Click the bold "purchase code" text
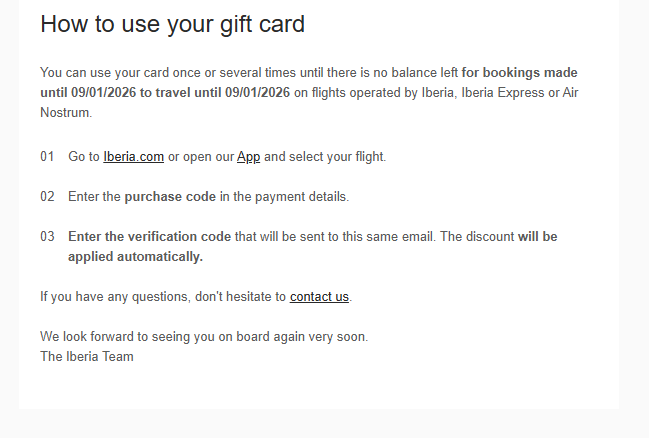649x438 pixels. click(170, 197)
